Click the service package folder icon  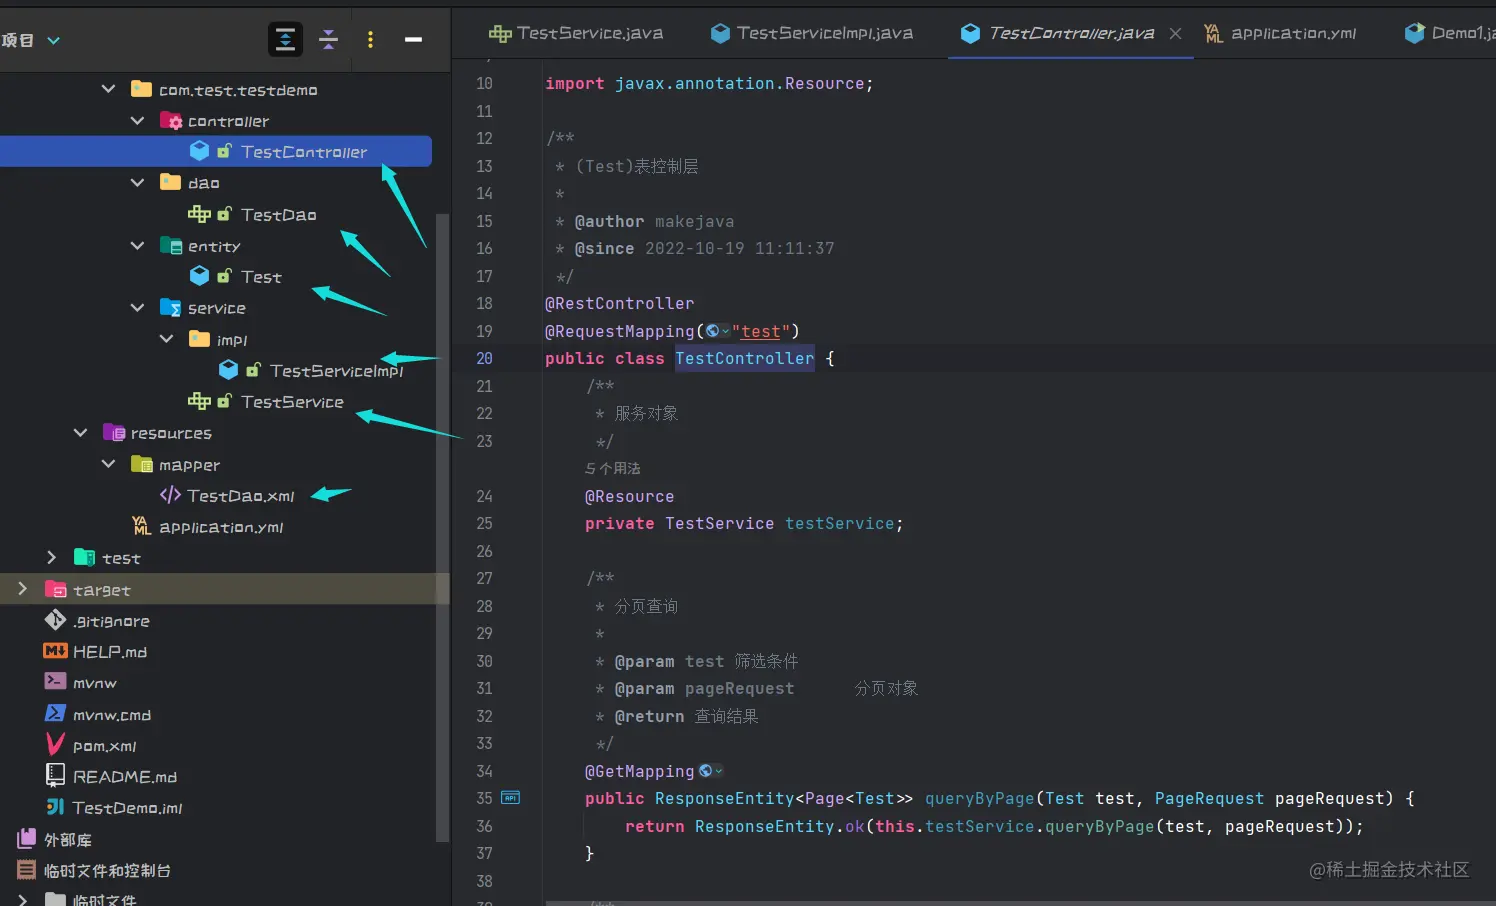tap(170, 308)
